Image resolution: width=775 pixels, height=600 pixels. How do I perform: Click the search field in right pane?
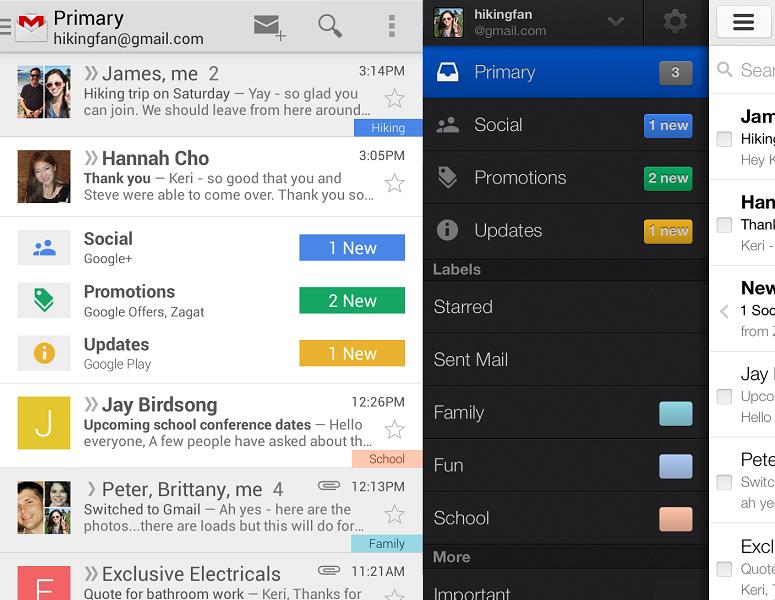pos(743,70)
